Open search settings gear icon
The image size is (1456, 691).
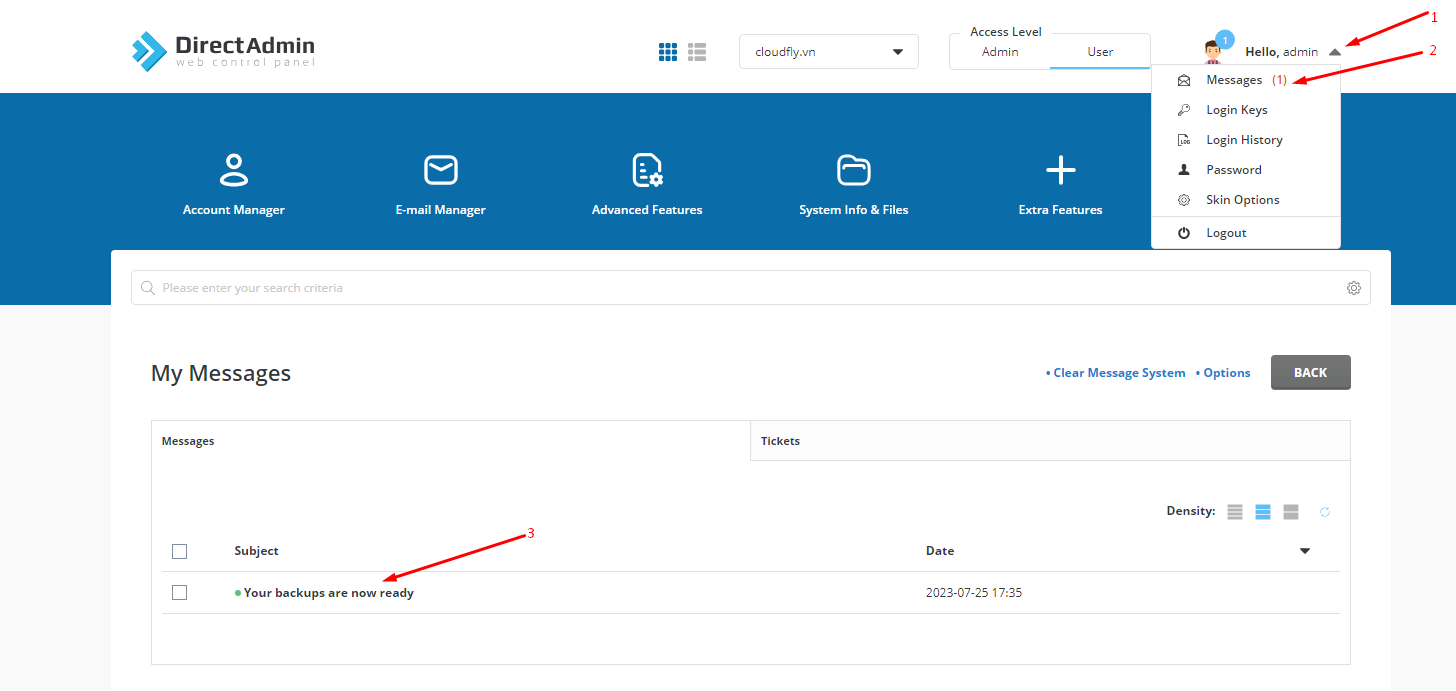(1354, 288)
